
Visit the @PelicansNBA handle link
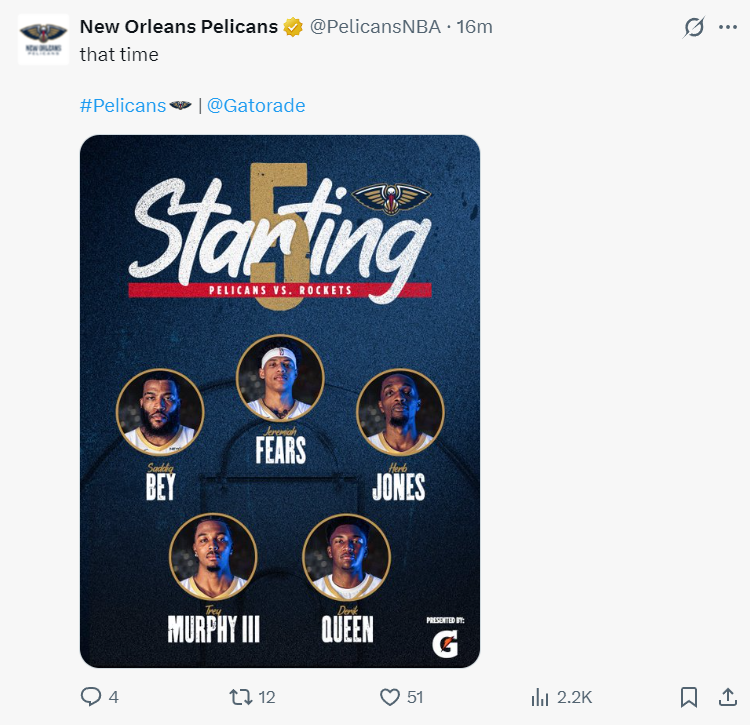375,27
